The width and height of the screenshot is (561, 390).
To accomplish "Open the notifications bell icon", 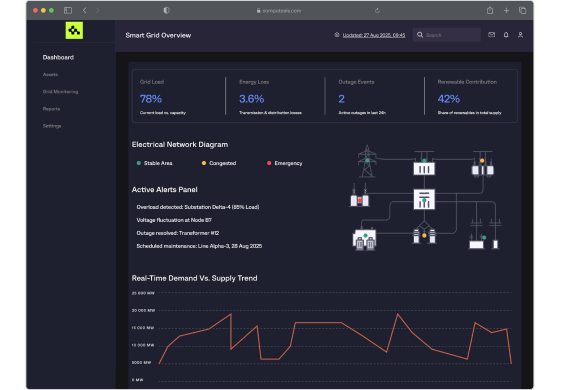I will [506, 35].
